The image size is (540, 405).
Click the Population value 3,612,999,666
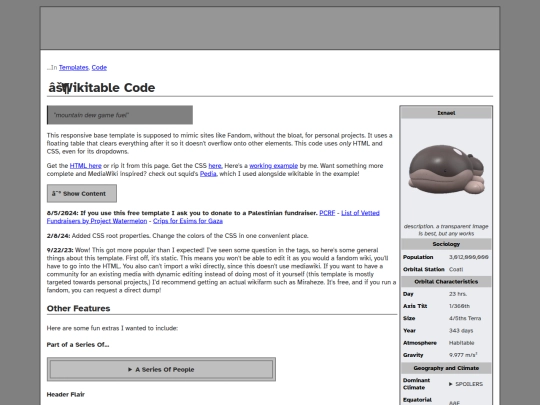tap(469, 257)
